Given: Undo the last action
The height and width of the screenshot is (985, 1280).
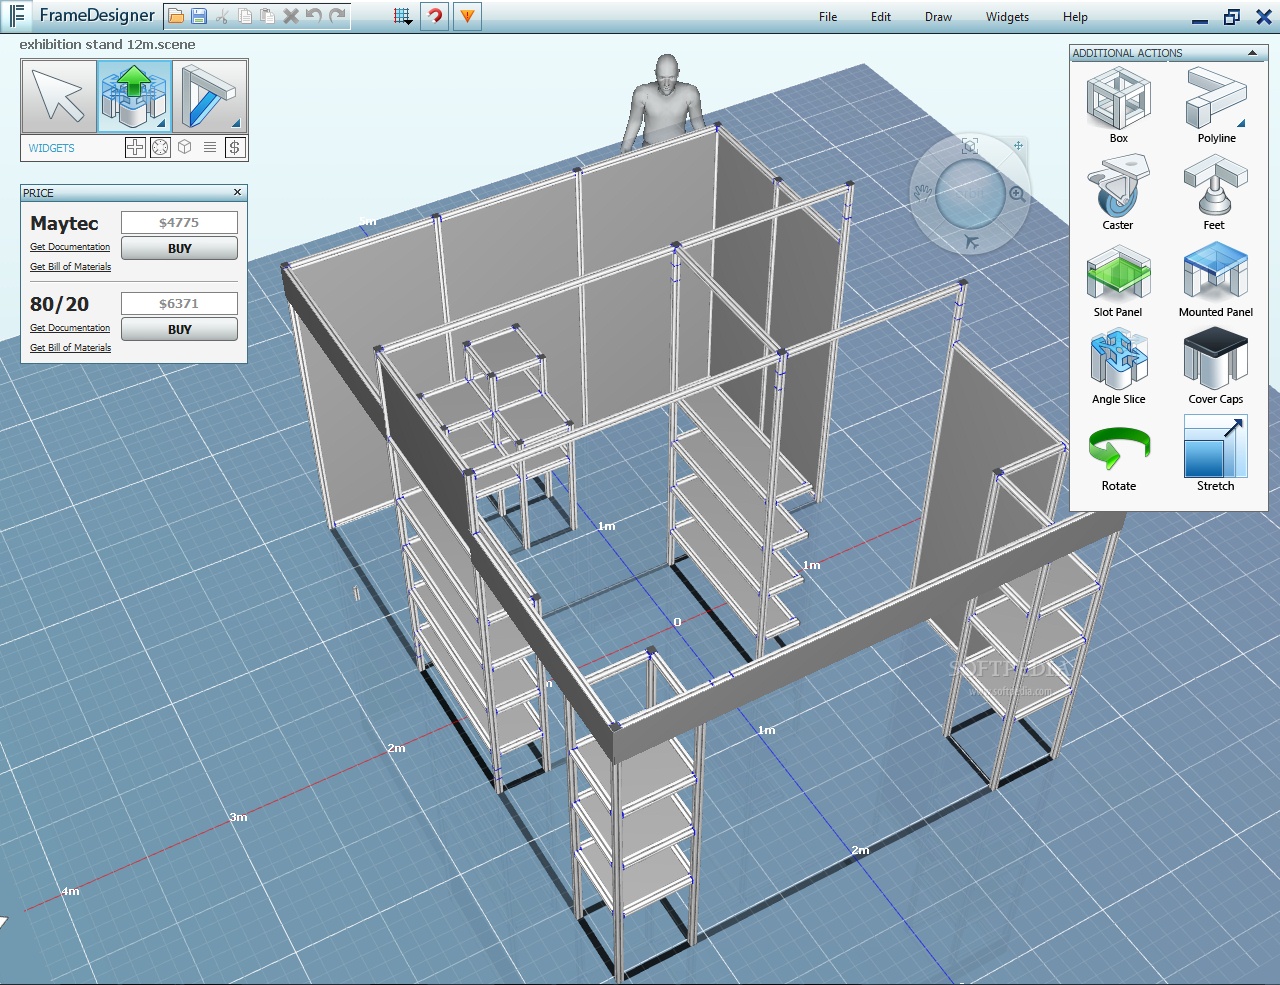Looking at the screenshot, I should (x=313, y=16).
